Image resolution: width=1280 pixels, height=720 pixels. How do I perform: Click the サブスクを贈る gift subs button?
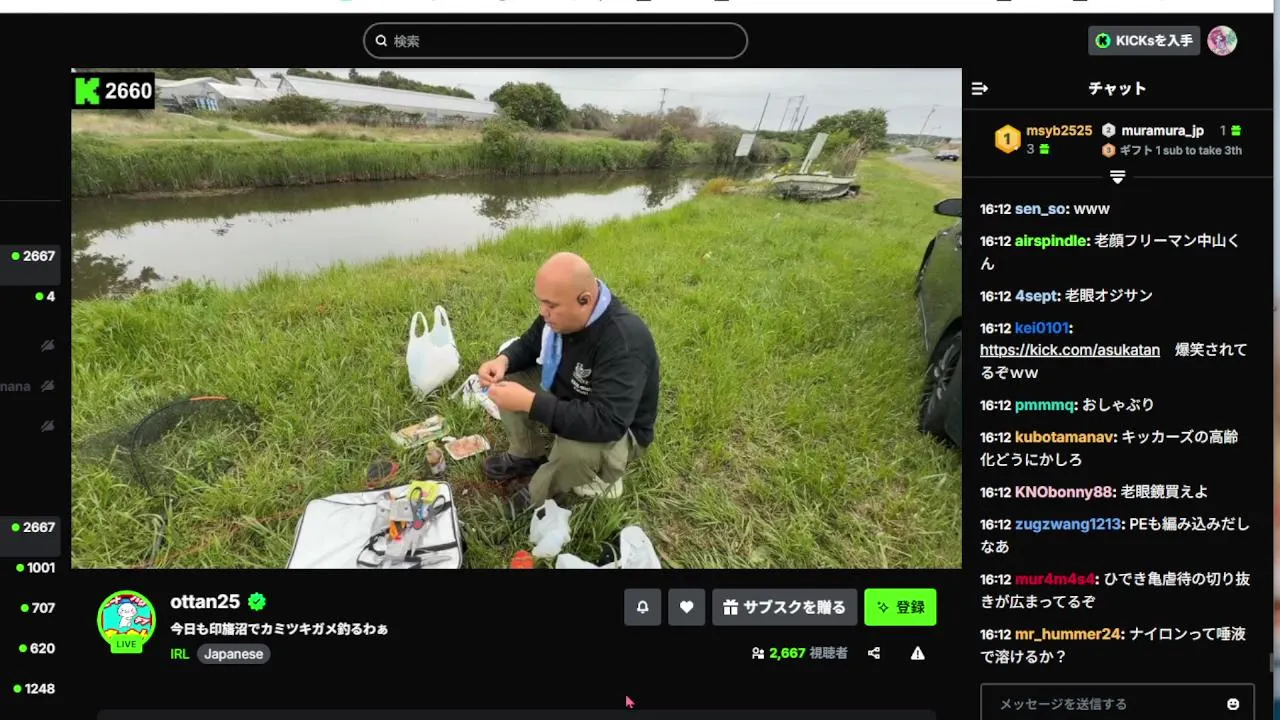click(784, 607)
